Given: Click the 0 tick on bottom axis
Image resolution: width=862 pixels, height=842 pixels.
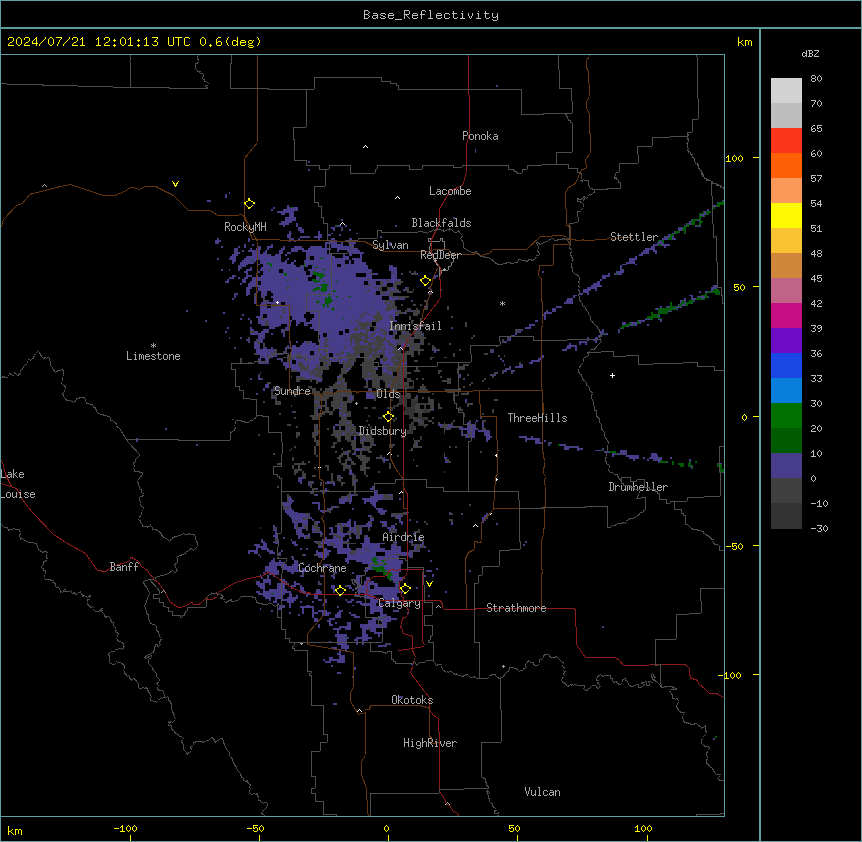Looking at the screenshot, I should coord(386,828).
